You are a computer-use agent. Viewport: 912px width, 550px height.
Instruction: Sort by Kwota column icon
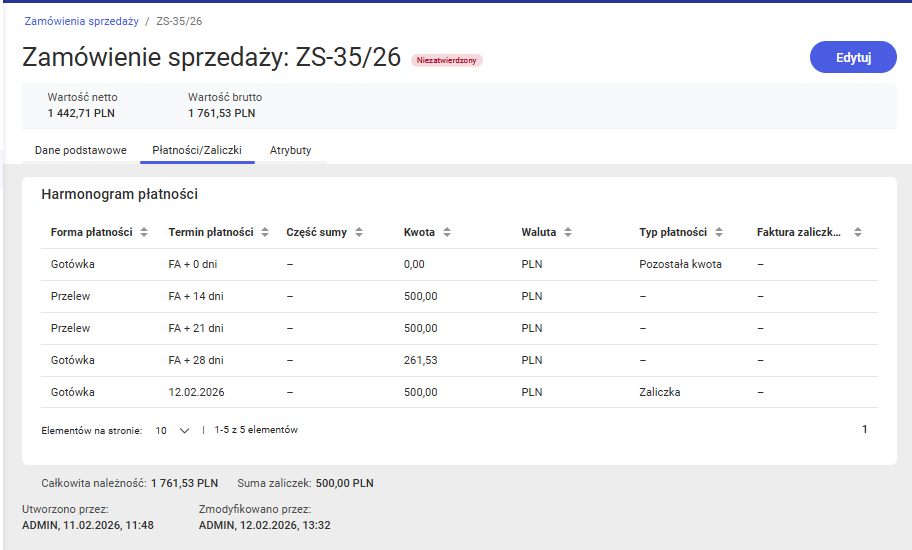click(x=447, y=232)
